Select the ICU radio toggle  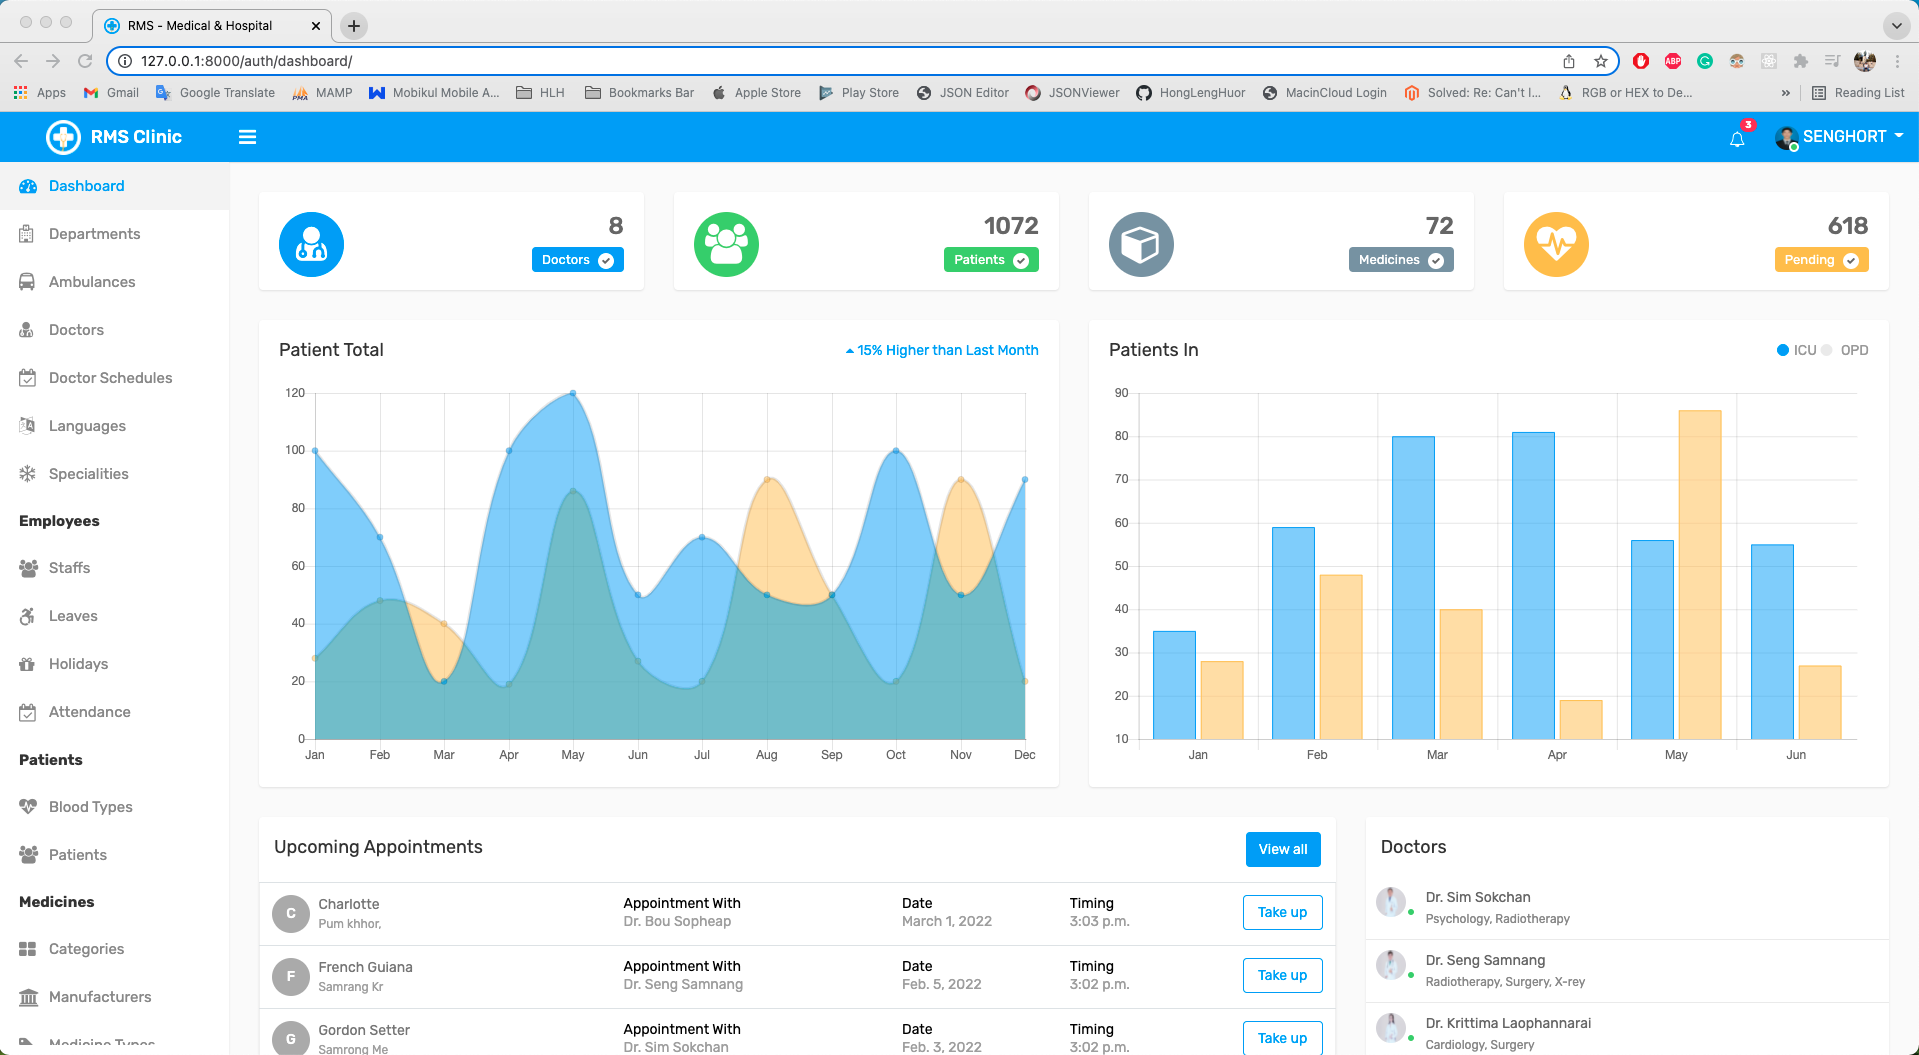click(x=1783, y=350)
